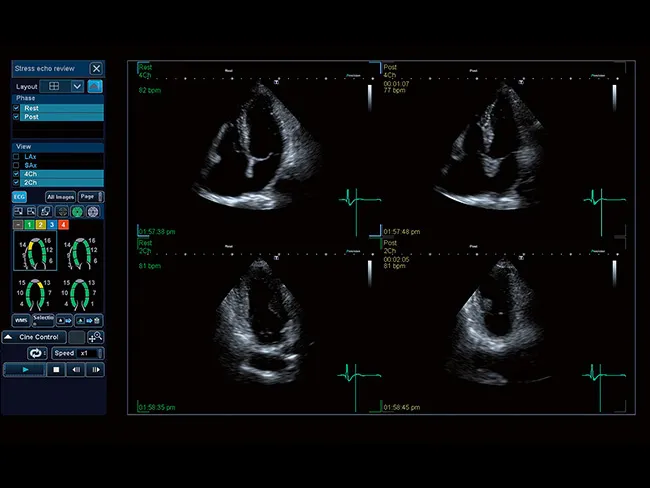Open the Layout dropdown
The image size is (650, 488).
(x=77, y=87)
